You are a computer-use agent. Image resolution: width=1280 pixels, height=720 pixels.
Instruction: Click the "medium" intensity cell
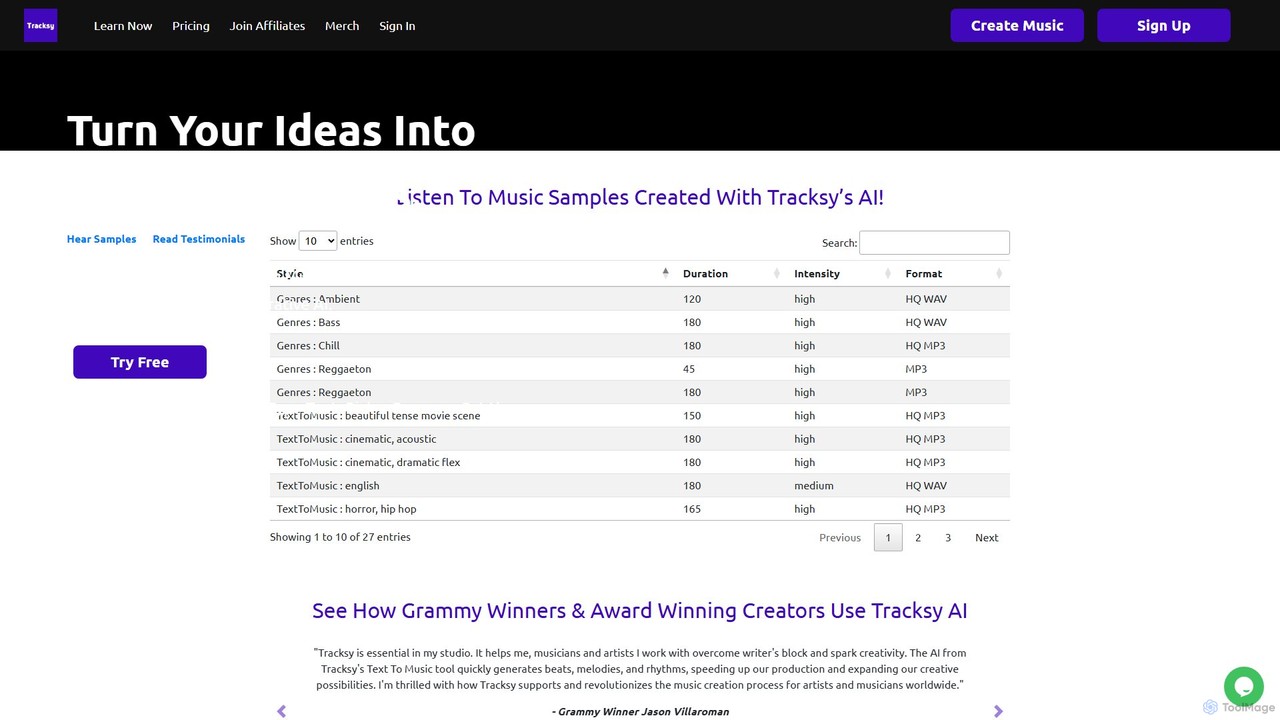(x=814, y=486)
